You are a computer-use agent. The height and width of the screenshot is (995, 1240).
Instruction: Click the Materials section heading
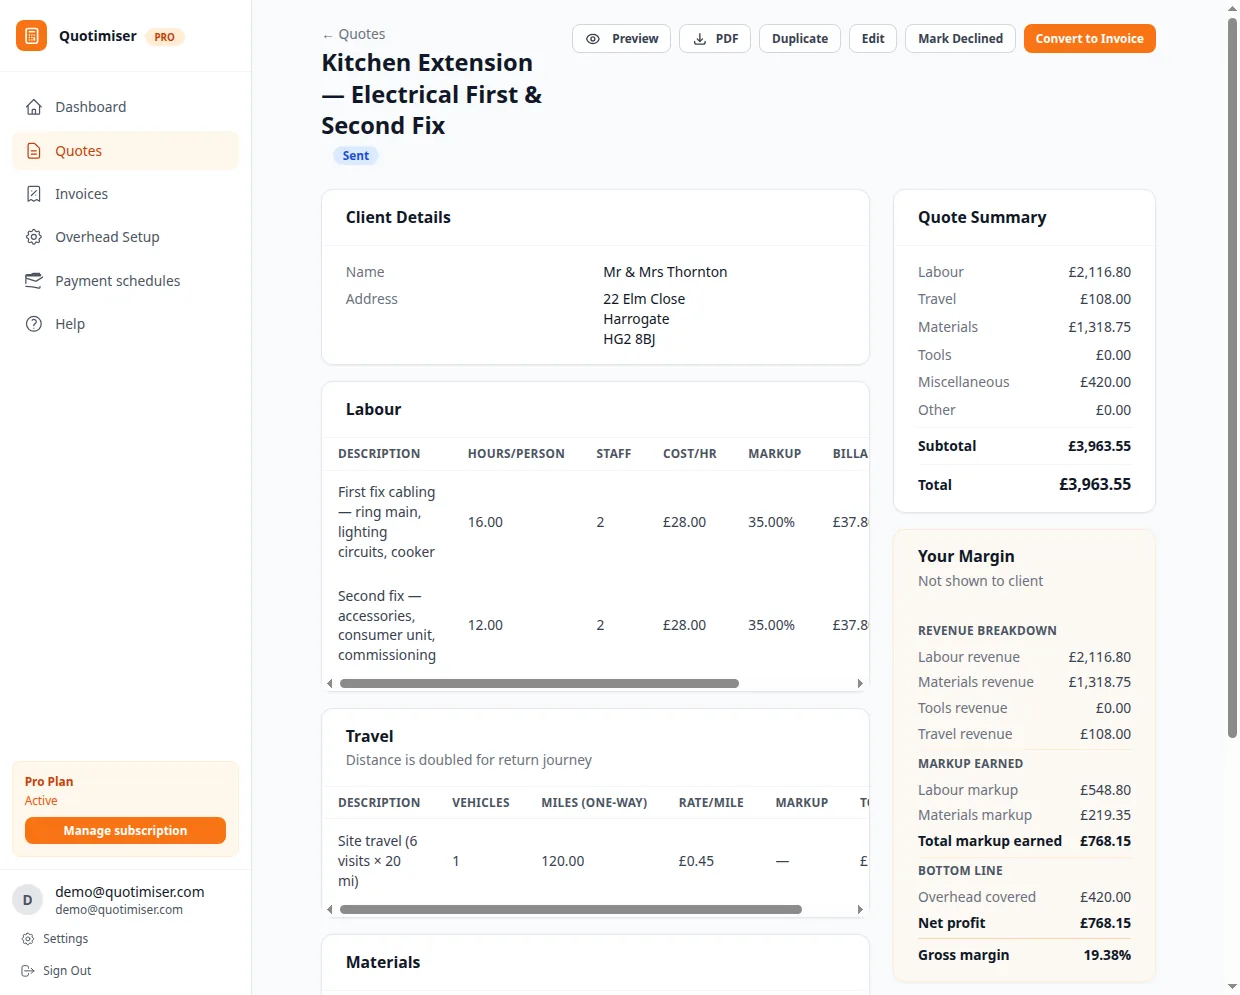[383, 962]
